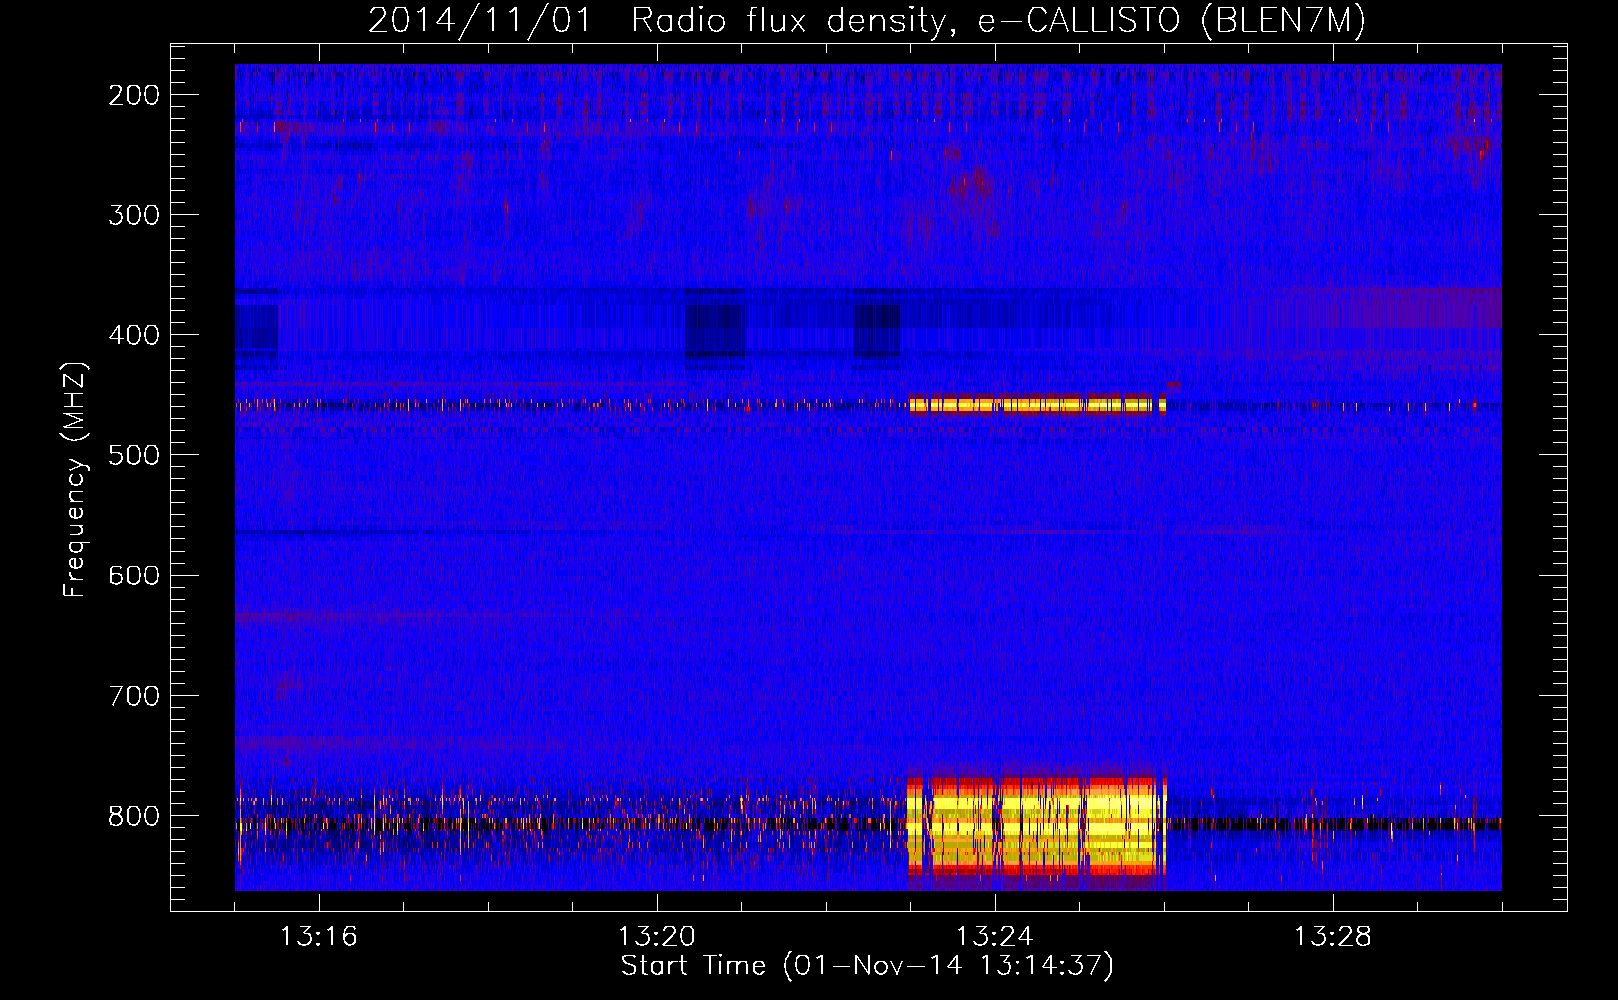
Task: Click the 500 frequency tick label
Action: [x=133, y=455]
